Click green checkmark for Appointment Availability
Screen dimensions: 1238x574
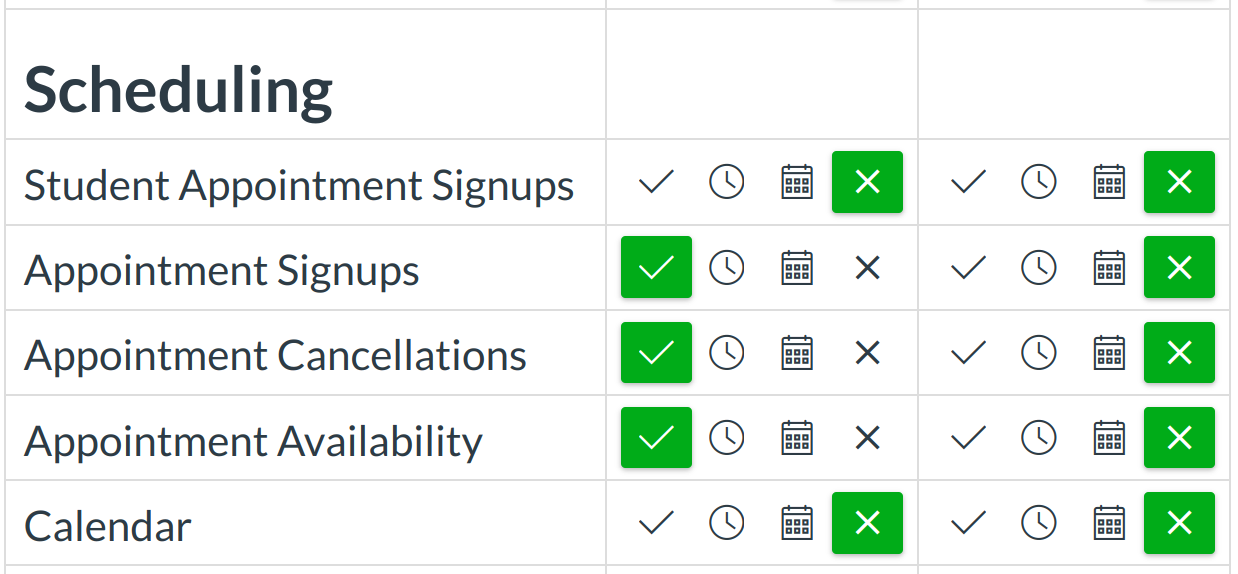(x=656, y=437)
